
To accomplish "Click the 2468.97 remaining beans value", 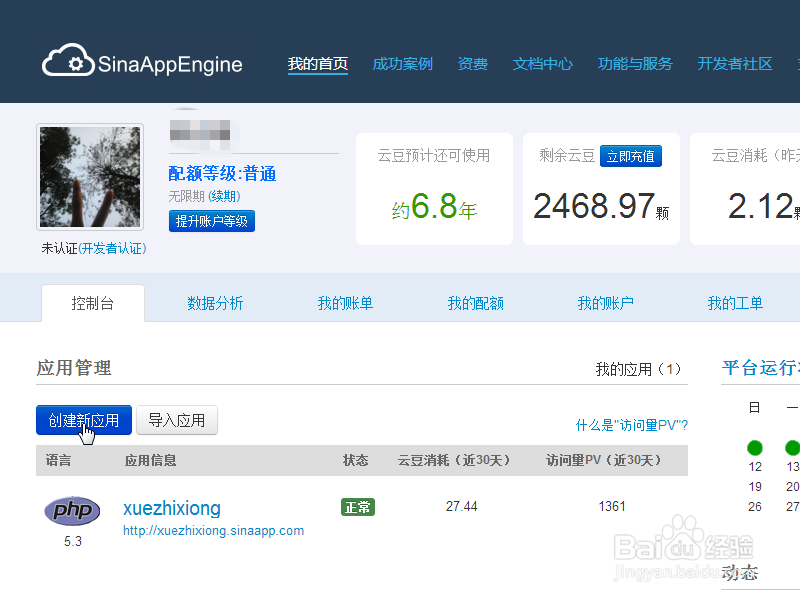I will click(594, 207).
